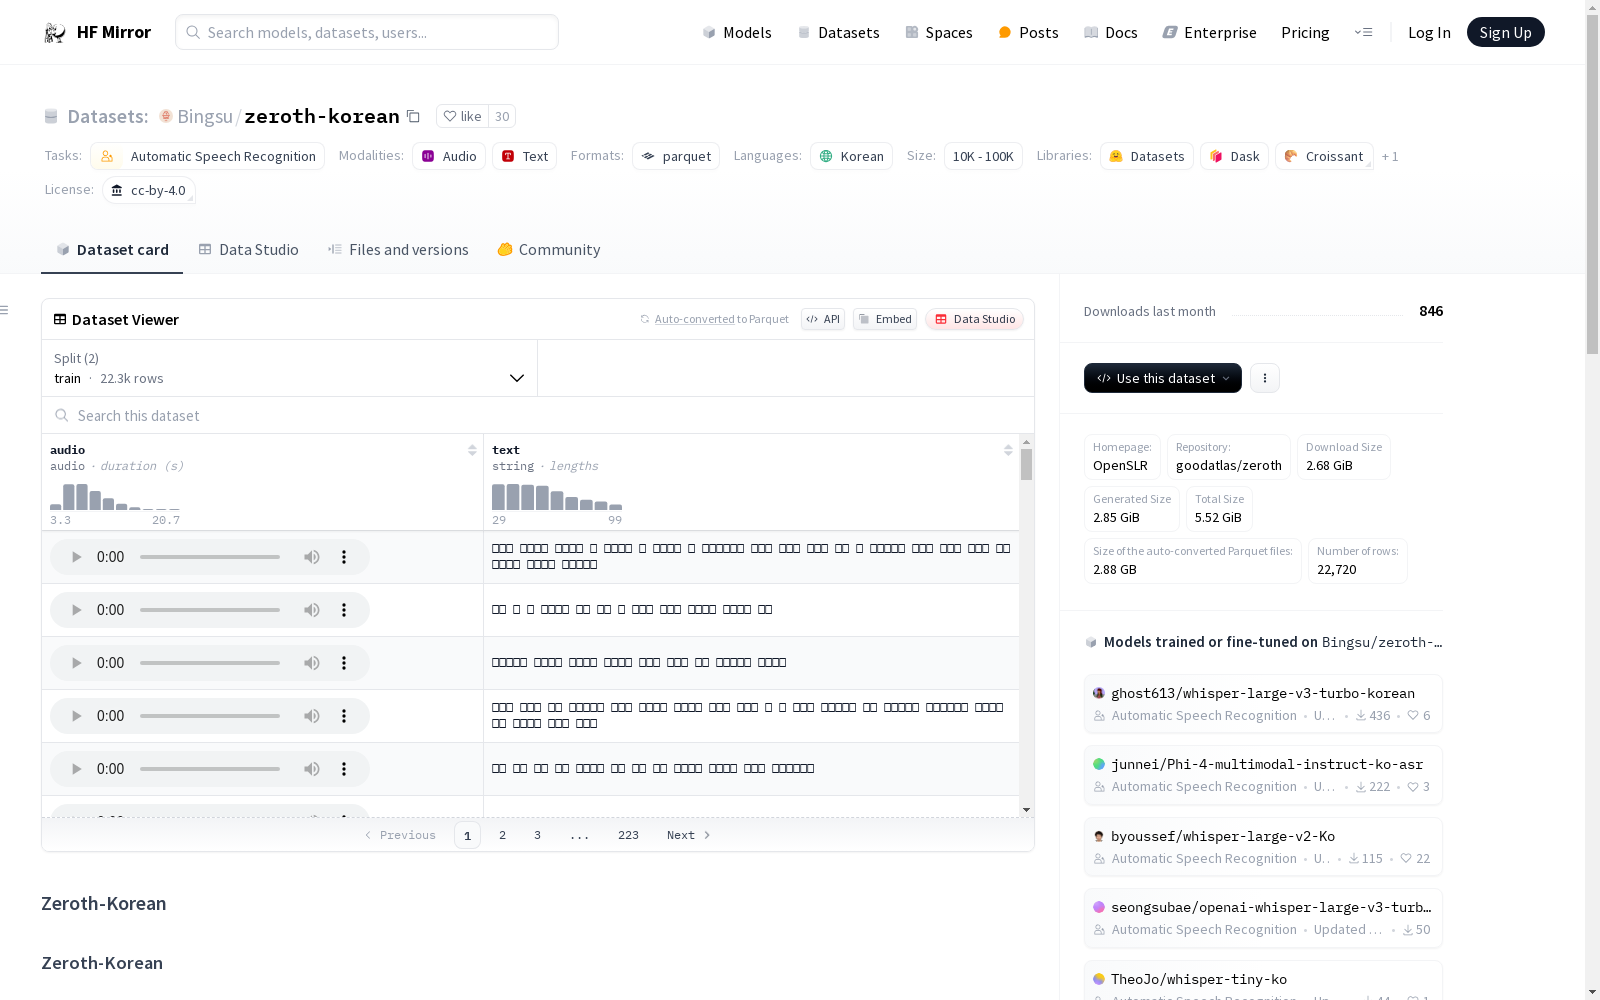1600x1000 pixels.
Task: Open the navigation extras menu icon
Action: tap(1363, 32)
